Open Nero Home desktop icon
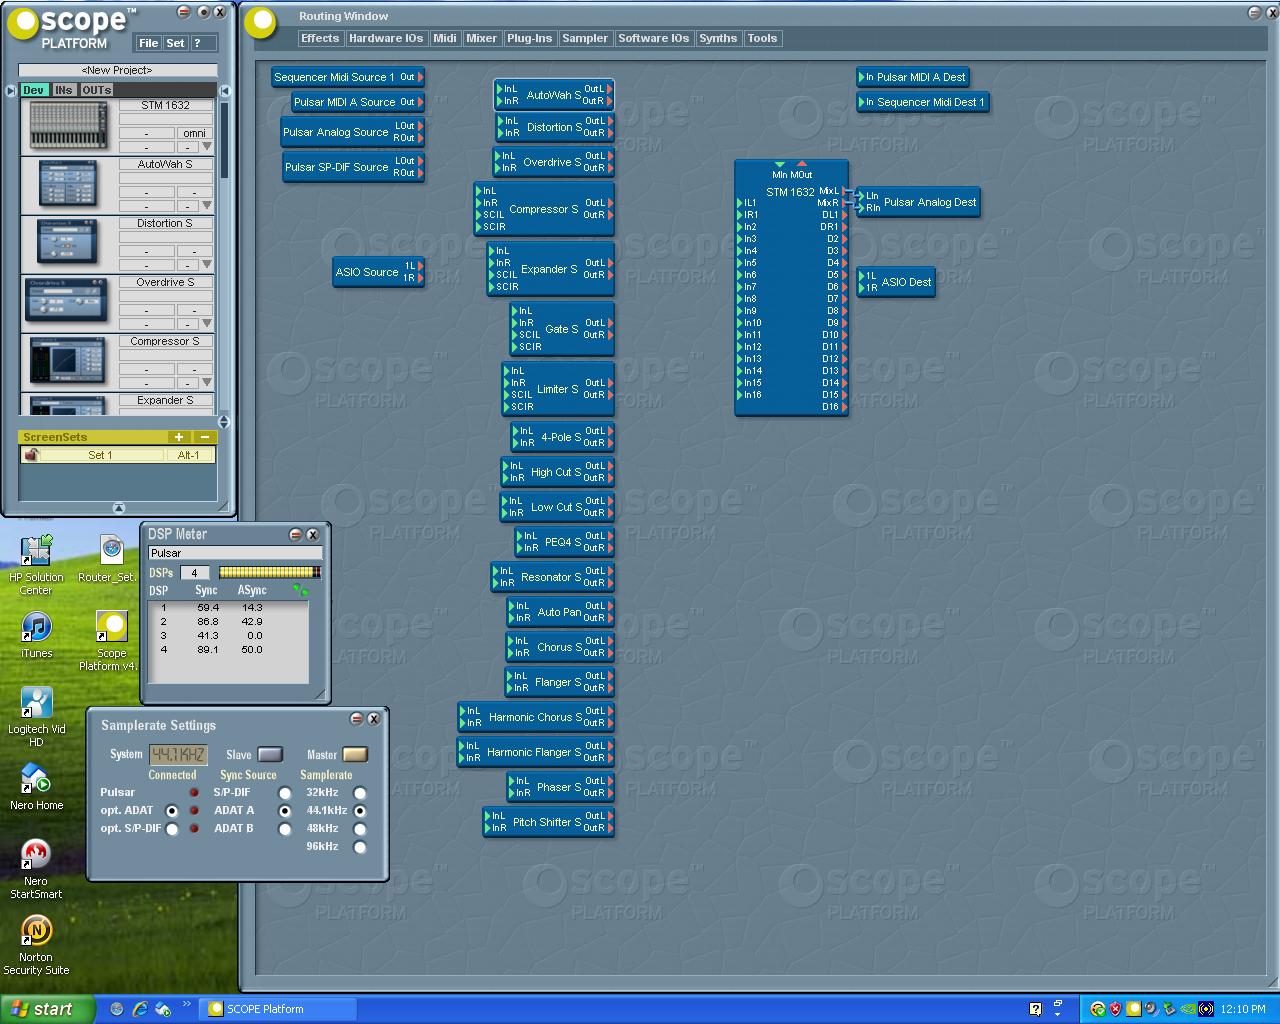The width and height of the screenshot is (1280, 1024). [x=36, y=787]
